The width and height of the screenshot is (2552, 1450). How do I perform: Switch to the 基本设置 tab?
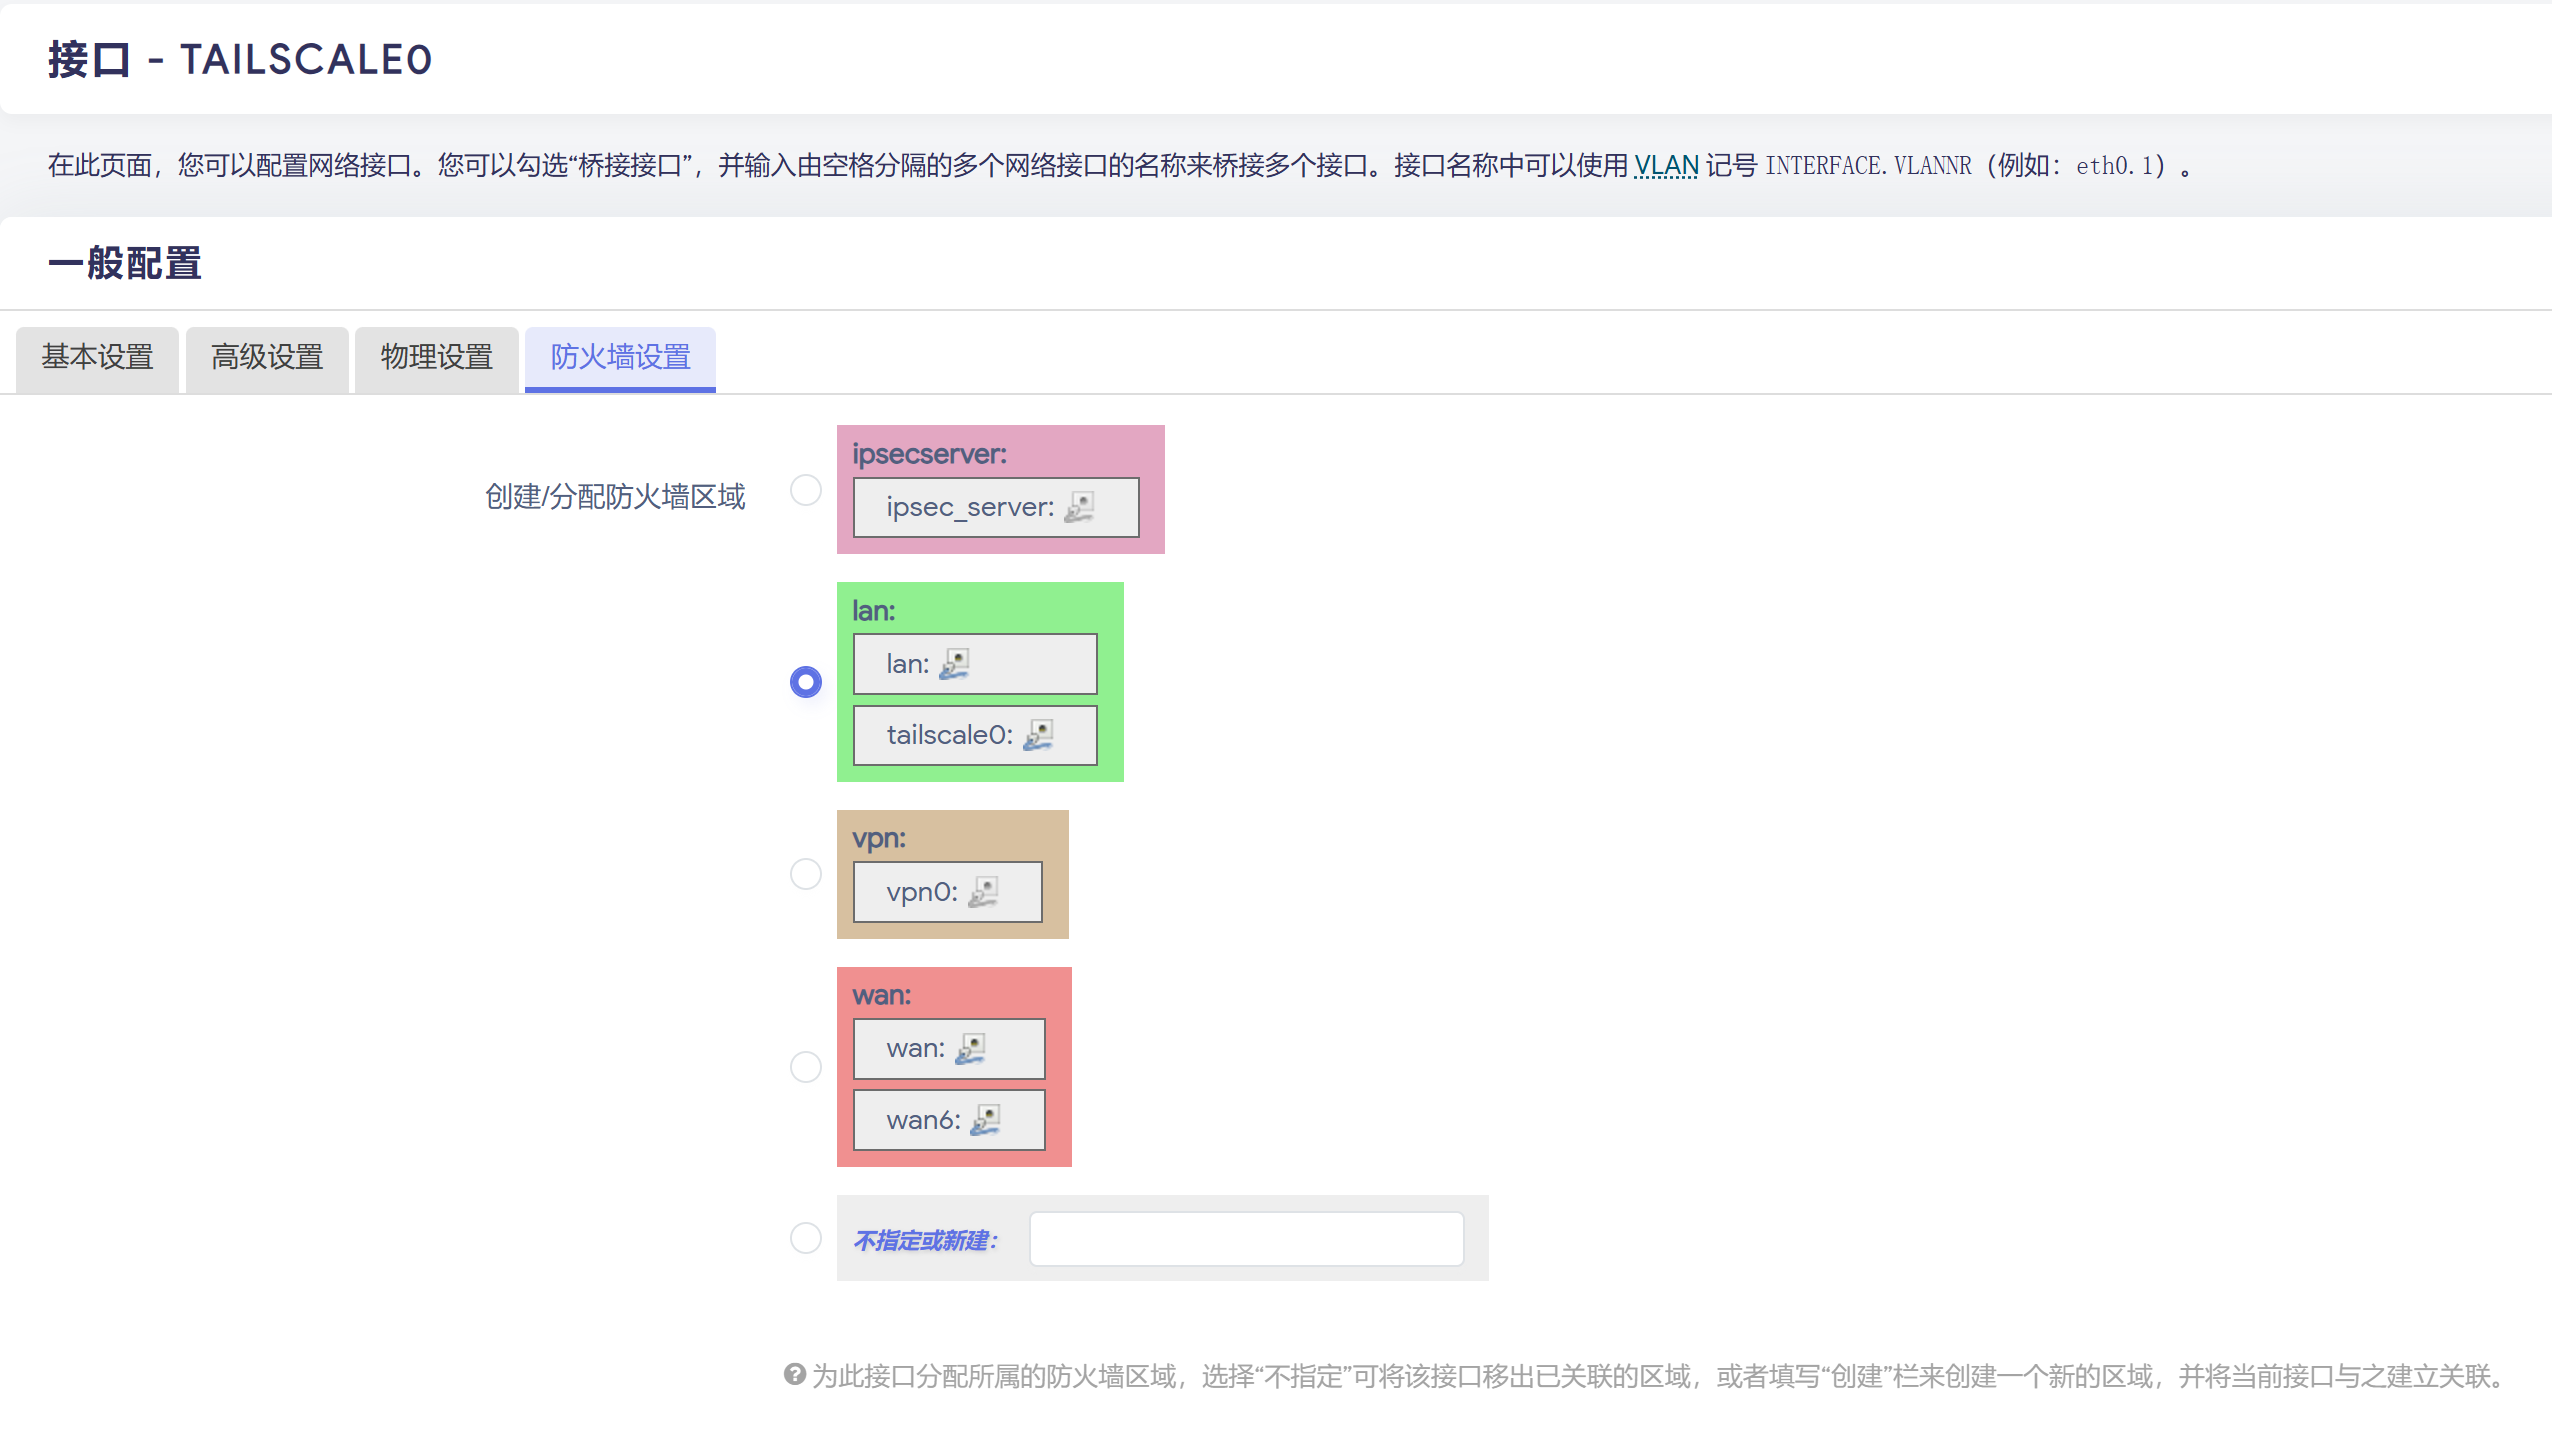click(97, 358)
